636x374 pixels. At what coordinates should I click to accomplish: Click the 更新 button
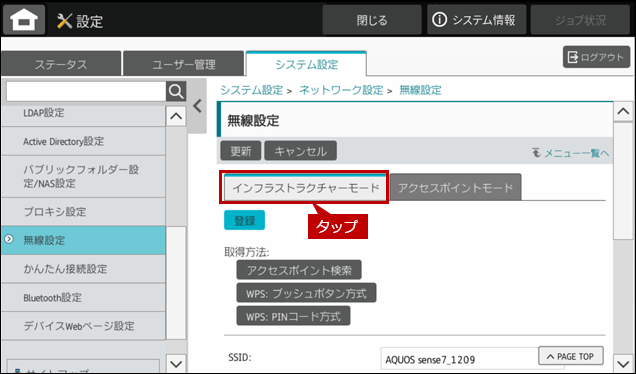[x=241, y=151]
